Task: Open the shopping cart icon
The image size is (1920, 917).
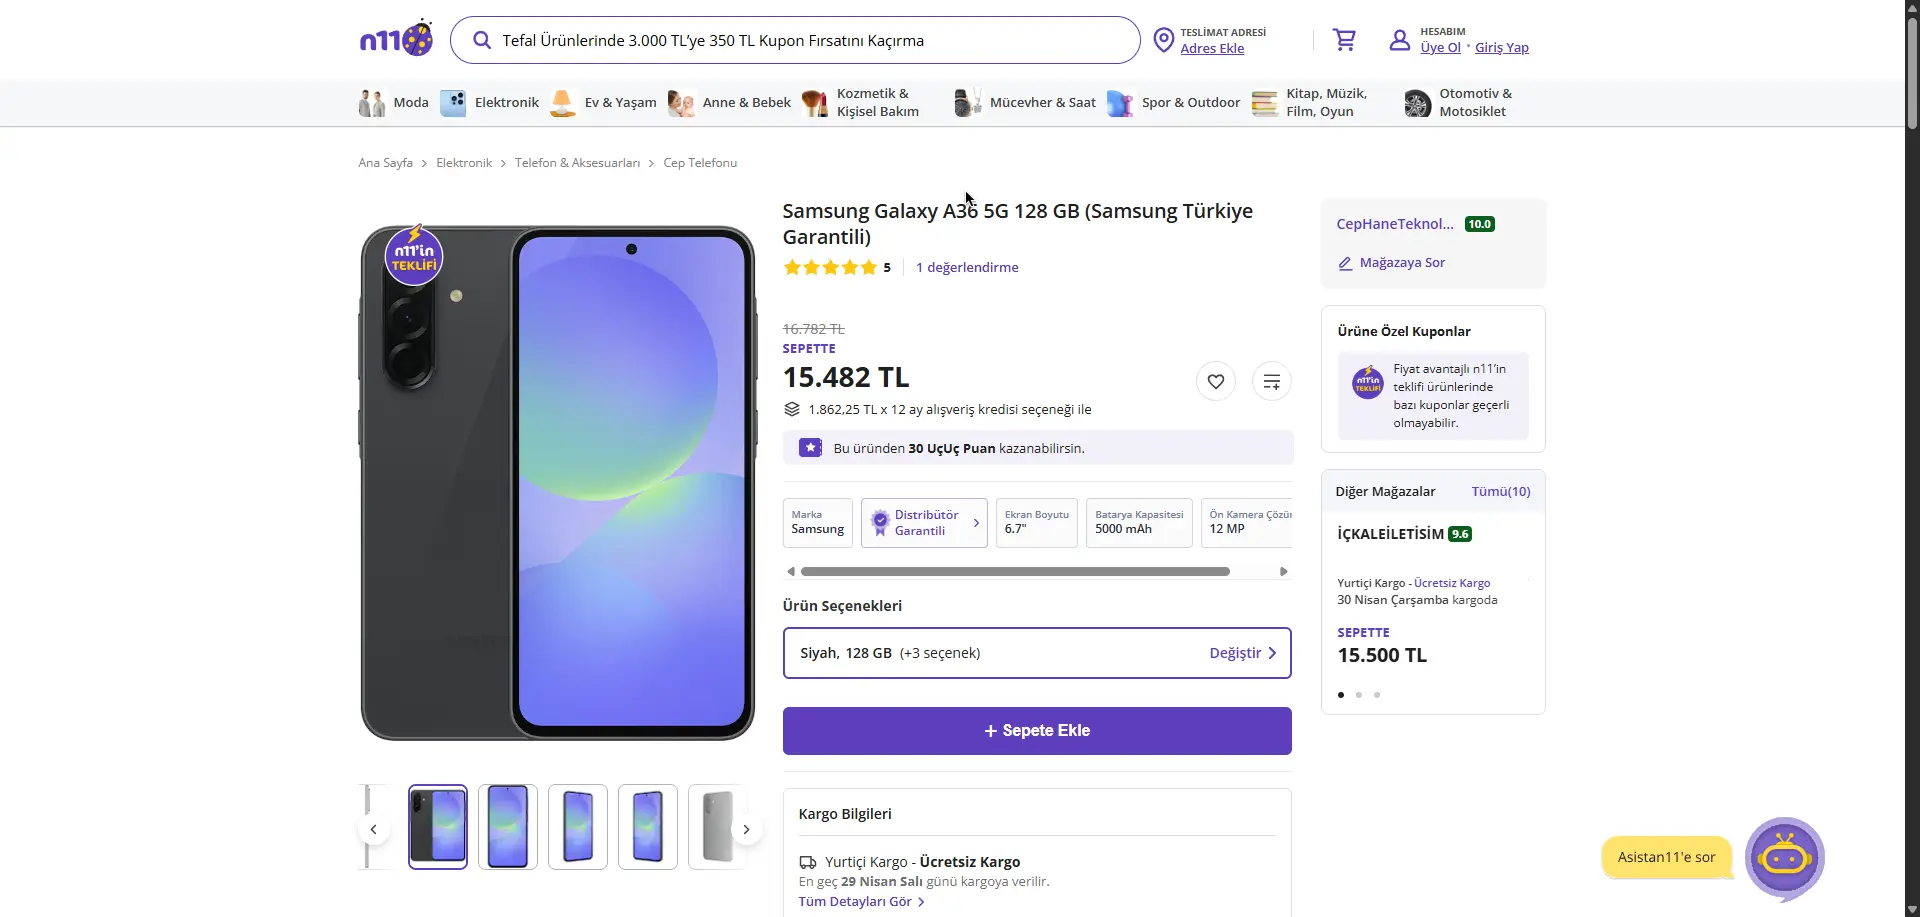Action: (x=1344, y=40)
